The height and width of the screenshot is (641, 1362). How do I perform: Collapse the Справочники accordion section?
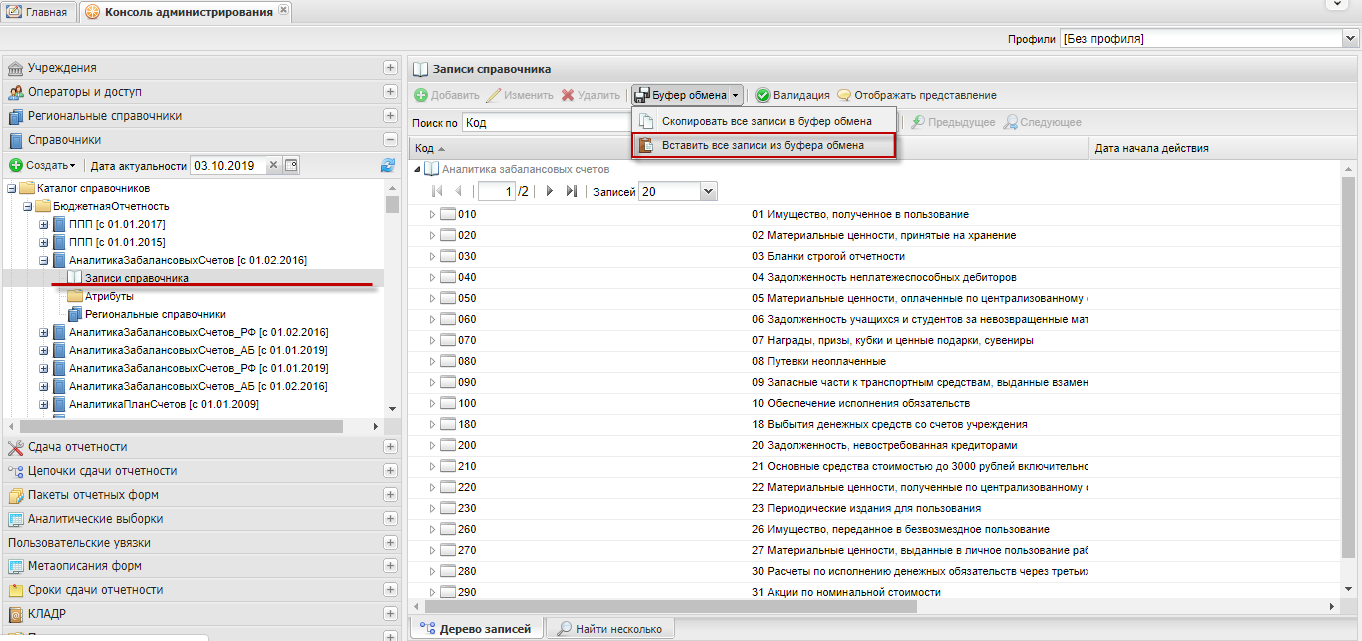[390, 140]
